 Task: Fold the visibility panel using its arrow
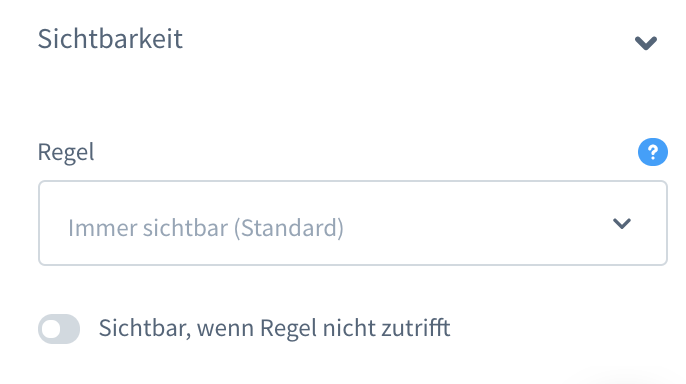(646, 43)
